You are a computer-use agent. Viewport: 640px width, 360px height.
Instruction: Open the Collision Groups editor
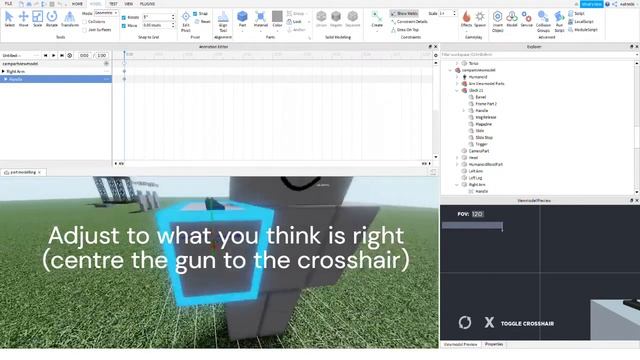click(x=543, y=21)
